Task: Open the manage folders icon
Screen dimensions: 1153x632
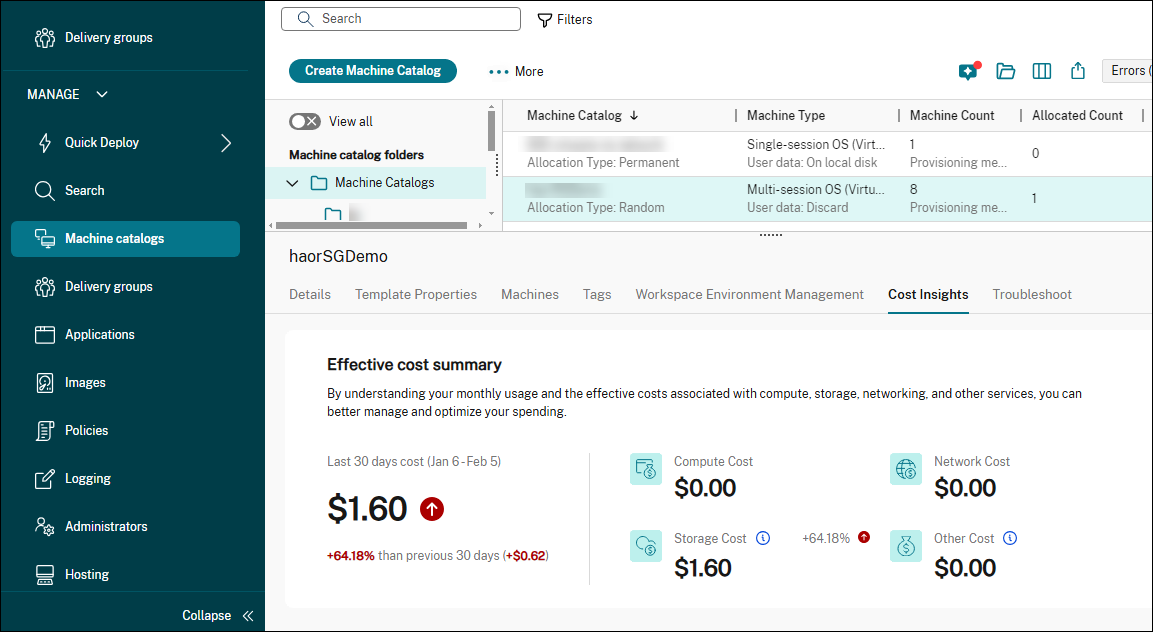Action: (x=1005, y=71)
